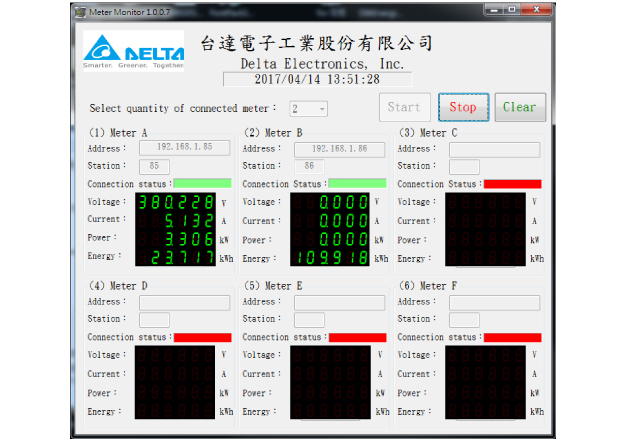Screen dimensions: 620x439
Task: Click 'Select quantity of connected meter' label
Action: point(183,108)
